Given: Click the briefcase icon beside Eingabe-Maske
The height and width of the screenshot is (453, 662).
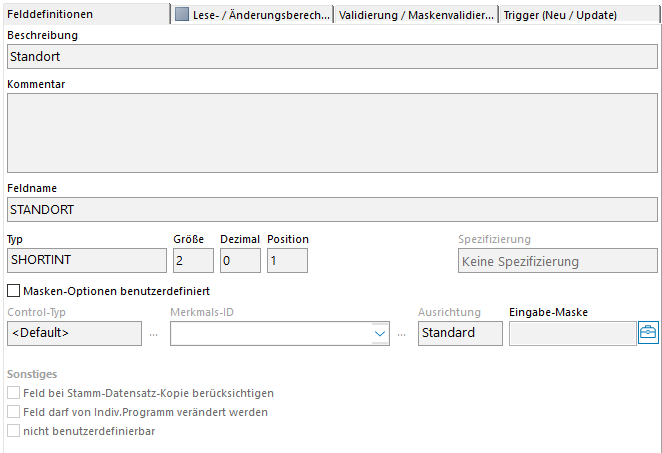Looking at the screenshot, I should [648, 333].
